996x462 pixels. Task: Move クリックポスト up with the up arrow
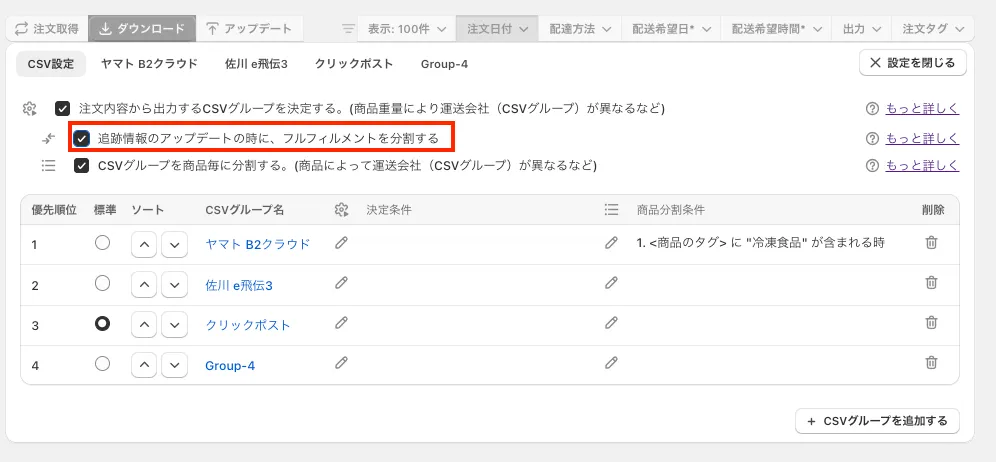click(145, 325)
